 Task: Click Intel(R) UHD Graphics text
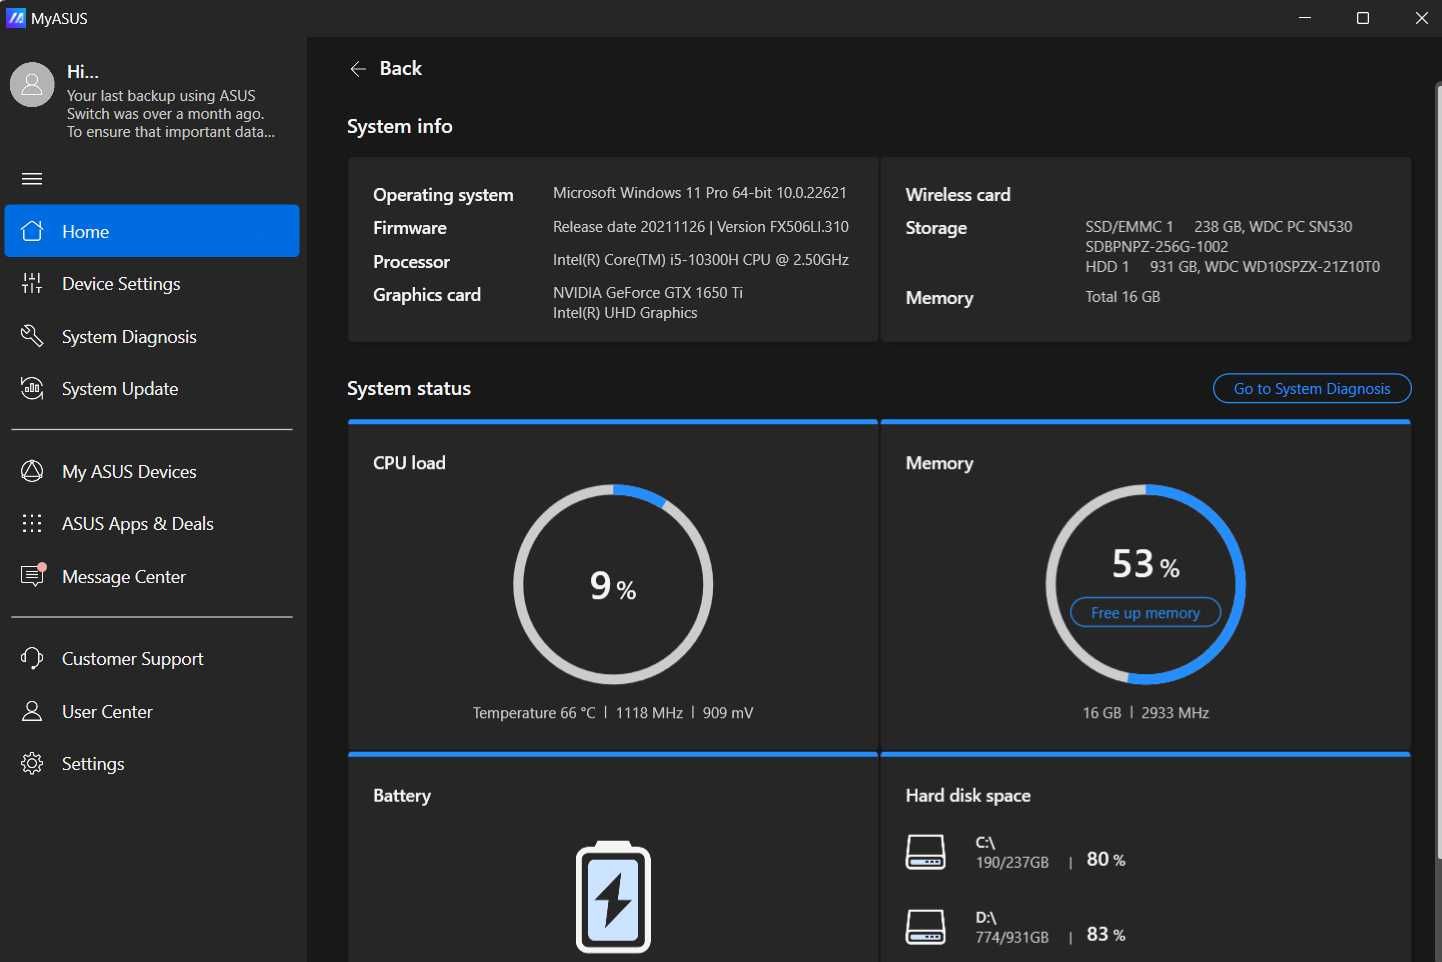pos(625,313)
